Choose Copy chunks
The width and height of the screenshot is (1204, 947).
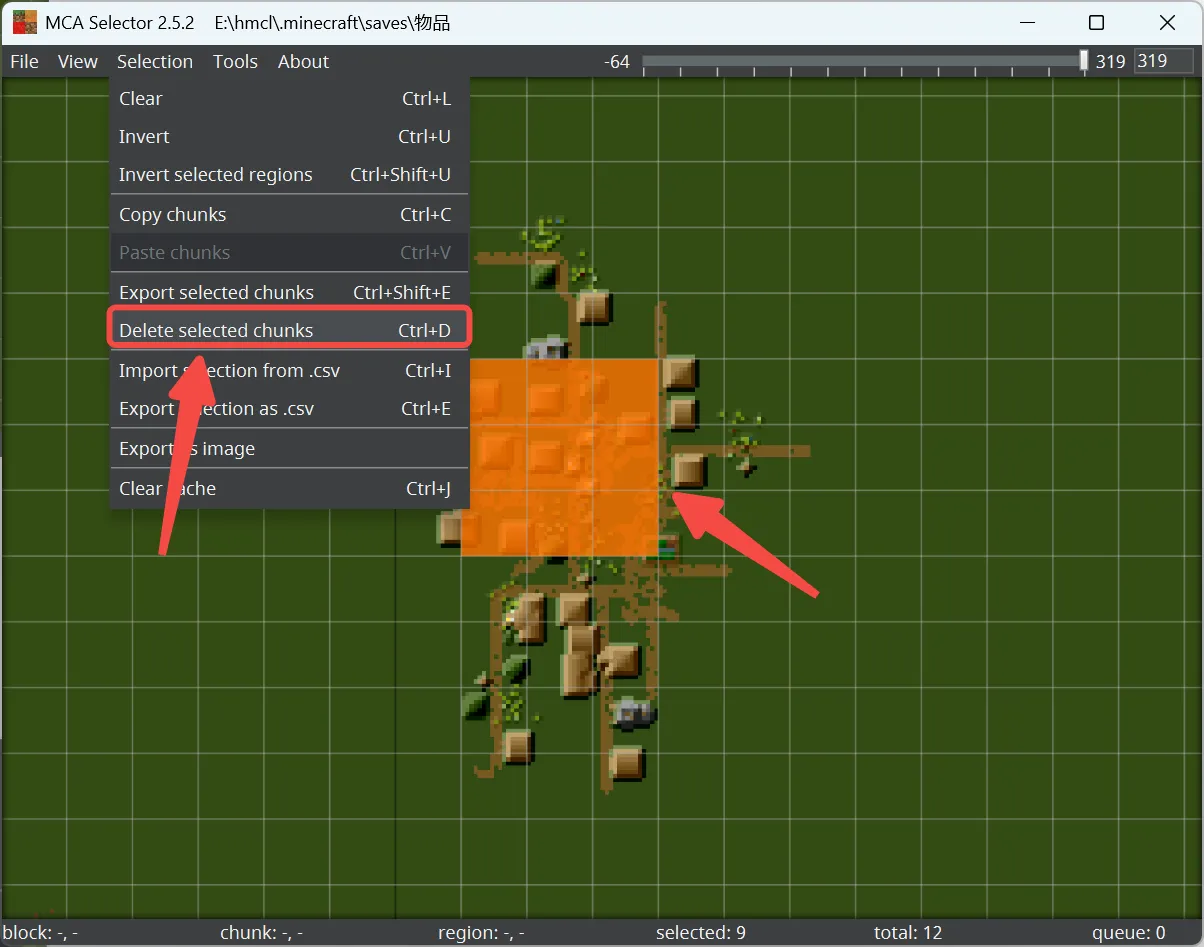(x=289, y=214)
